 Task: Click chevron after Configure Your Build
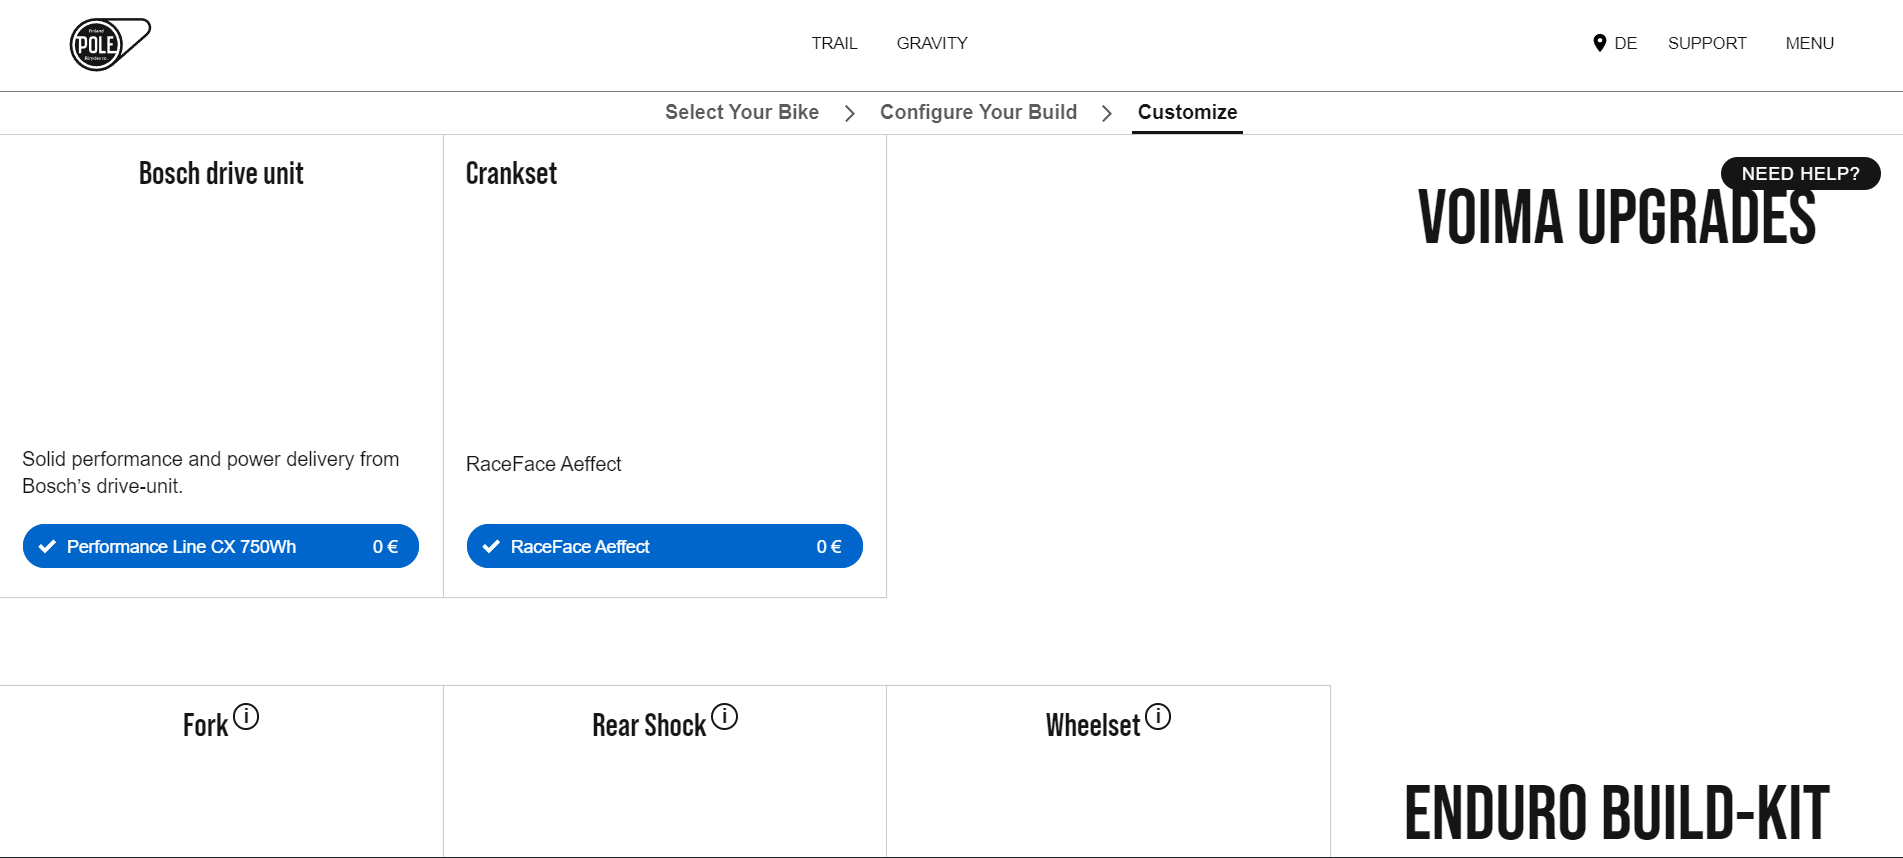pyautogui.click(x=1106, y=113)
